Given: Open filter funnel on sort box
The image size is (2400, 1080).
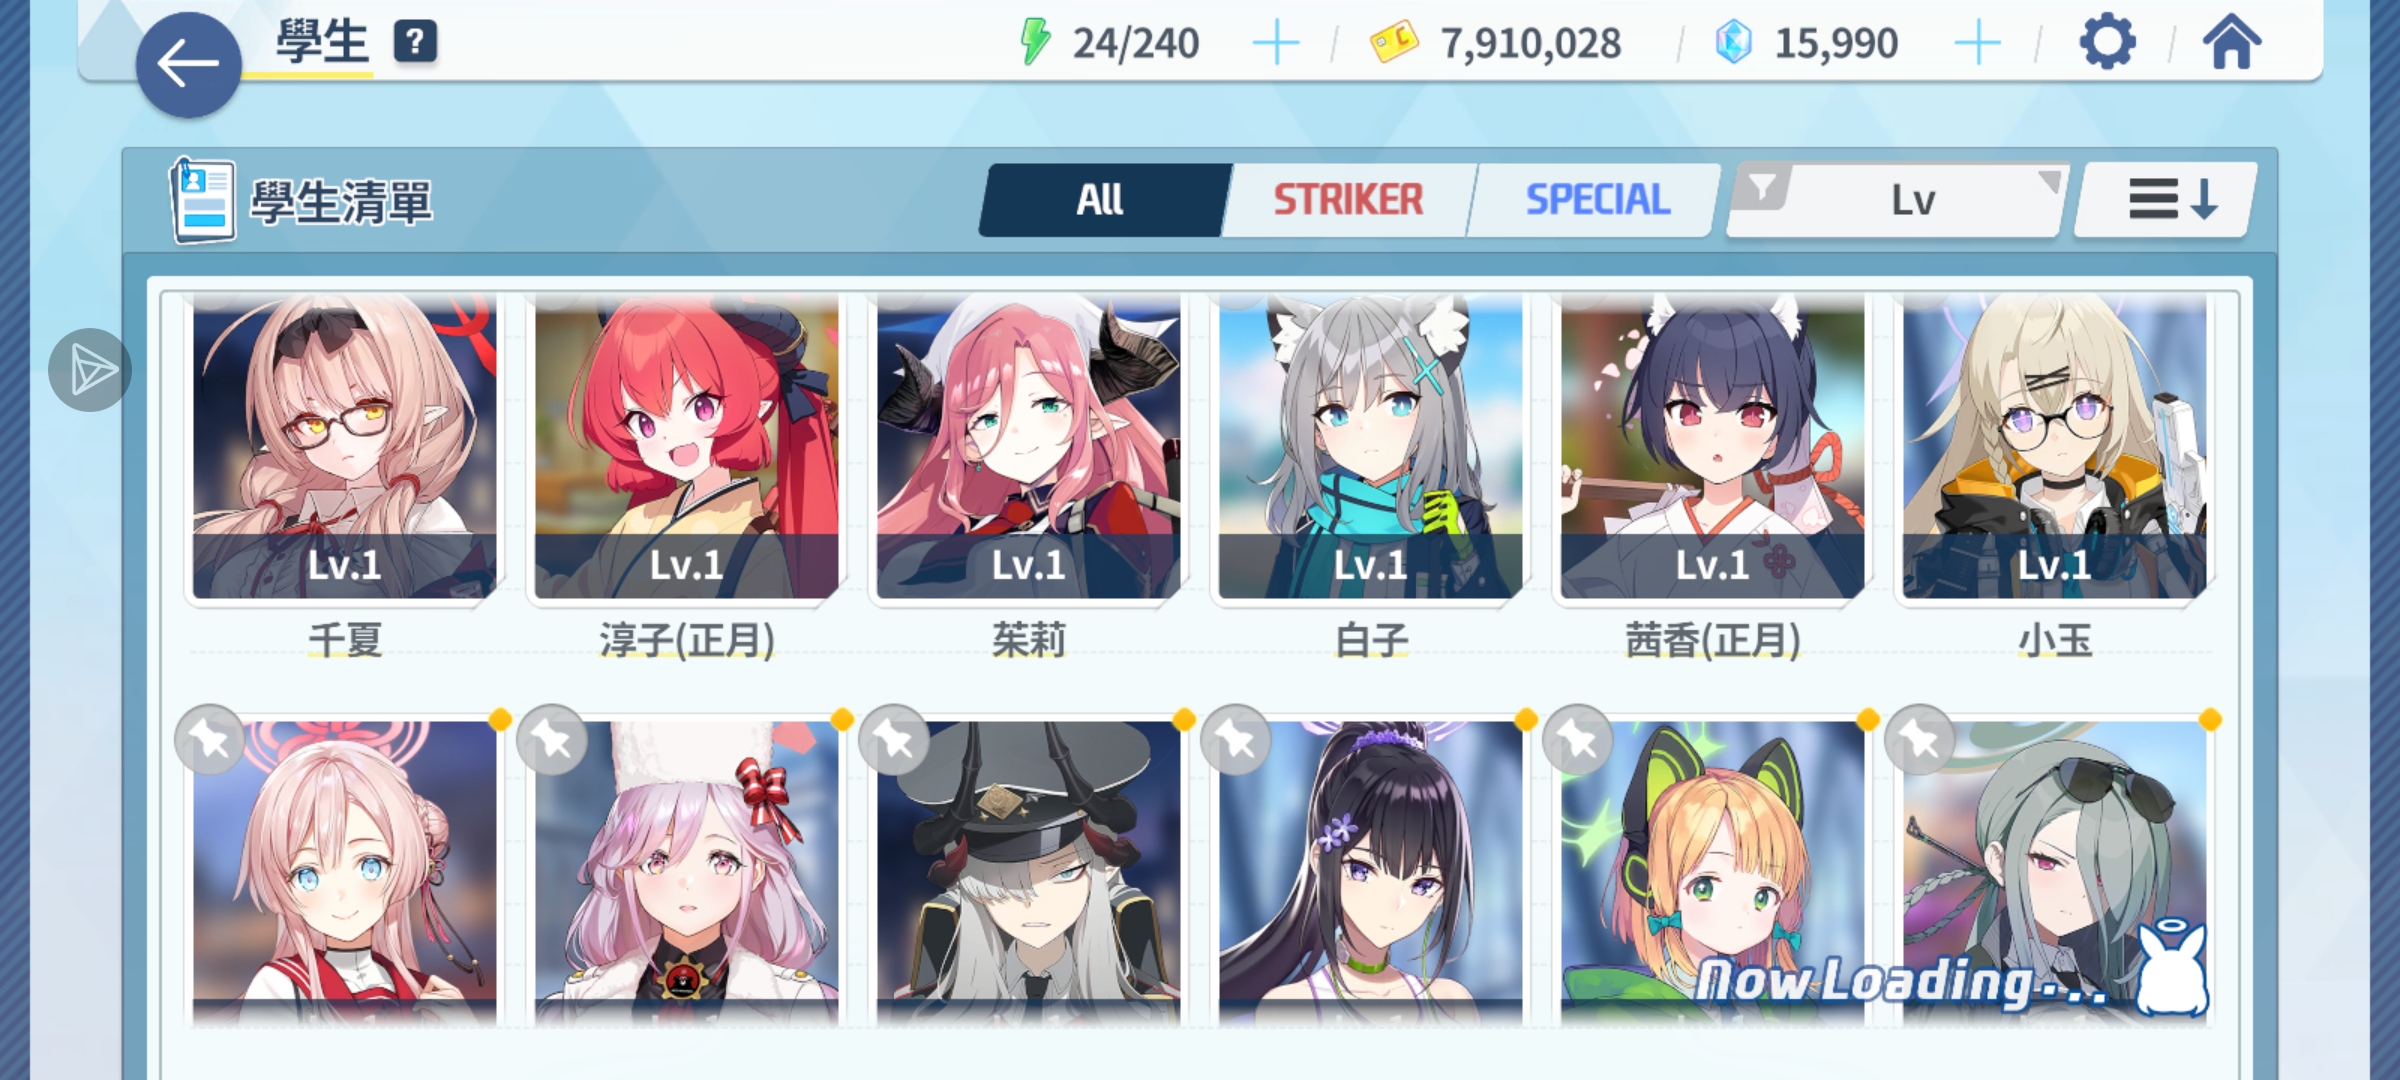Looking at the screenshot, I should [x=1761, y=187].
